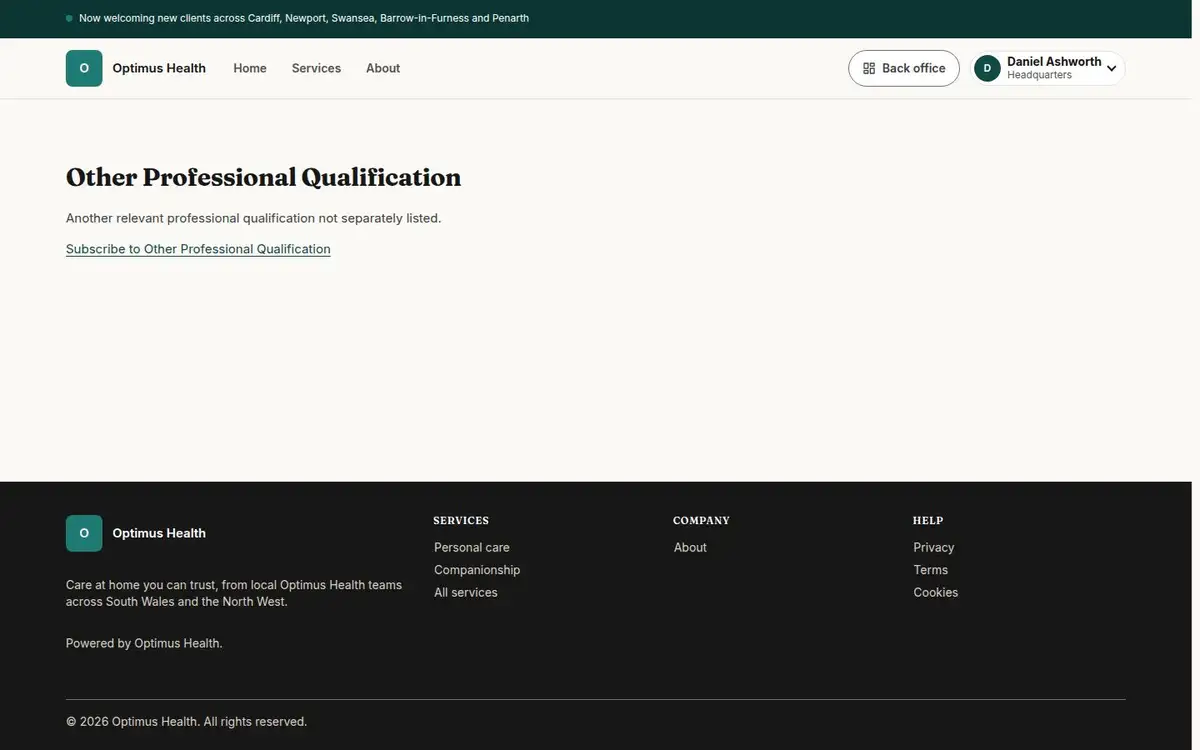Click the Optimus Health footer brand name
1200x750 pixels.
159,533
